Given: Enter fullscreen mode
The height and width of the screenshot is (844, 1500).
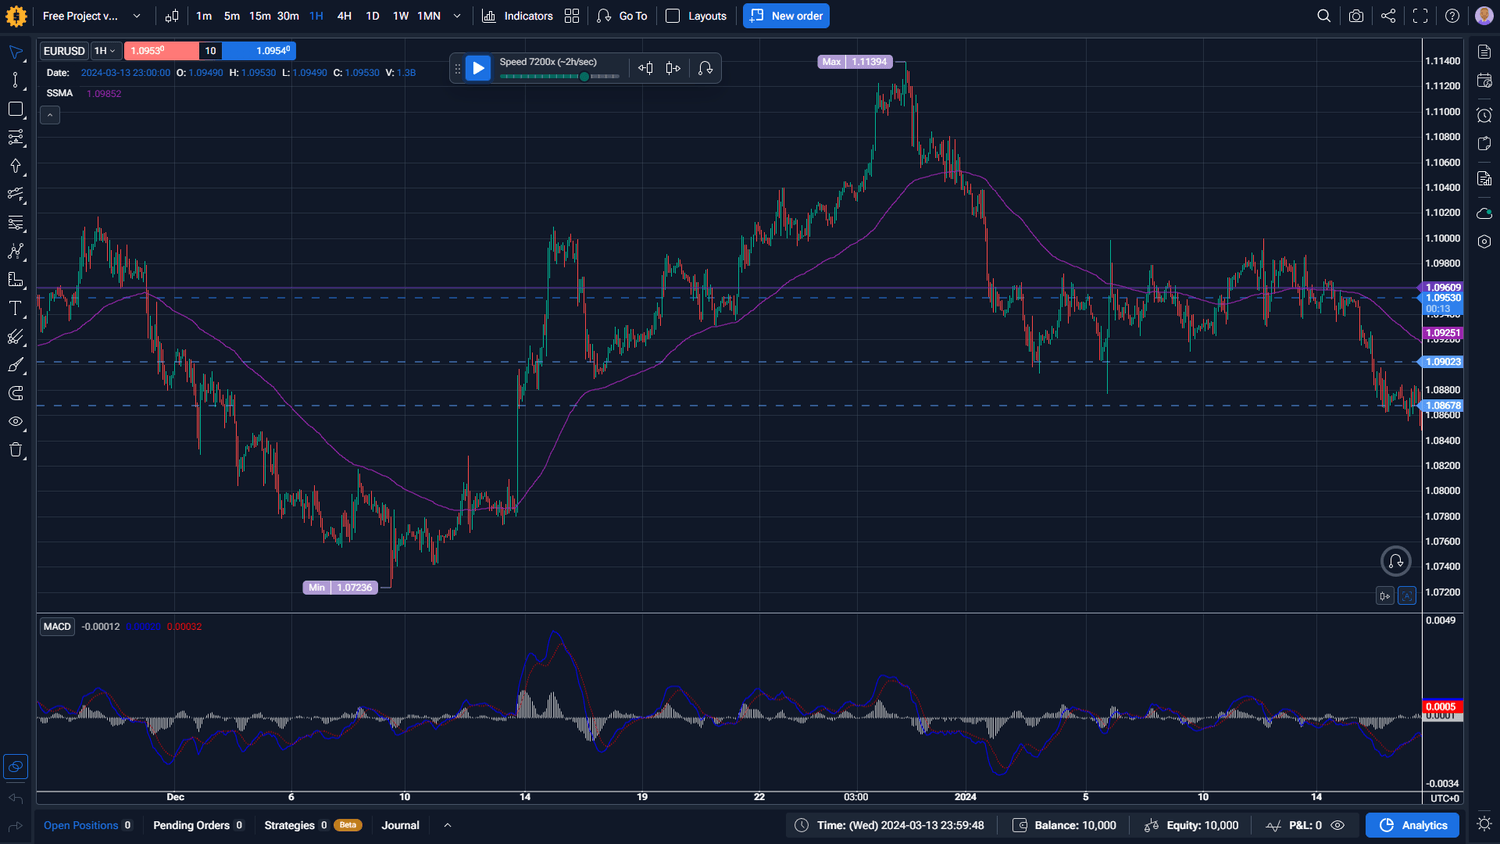Looking at the screenshot, I should (1420, 16).
